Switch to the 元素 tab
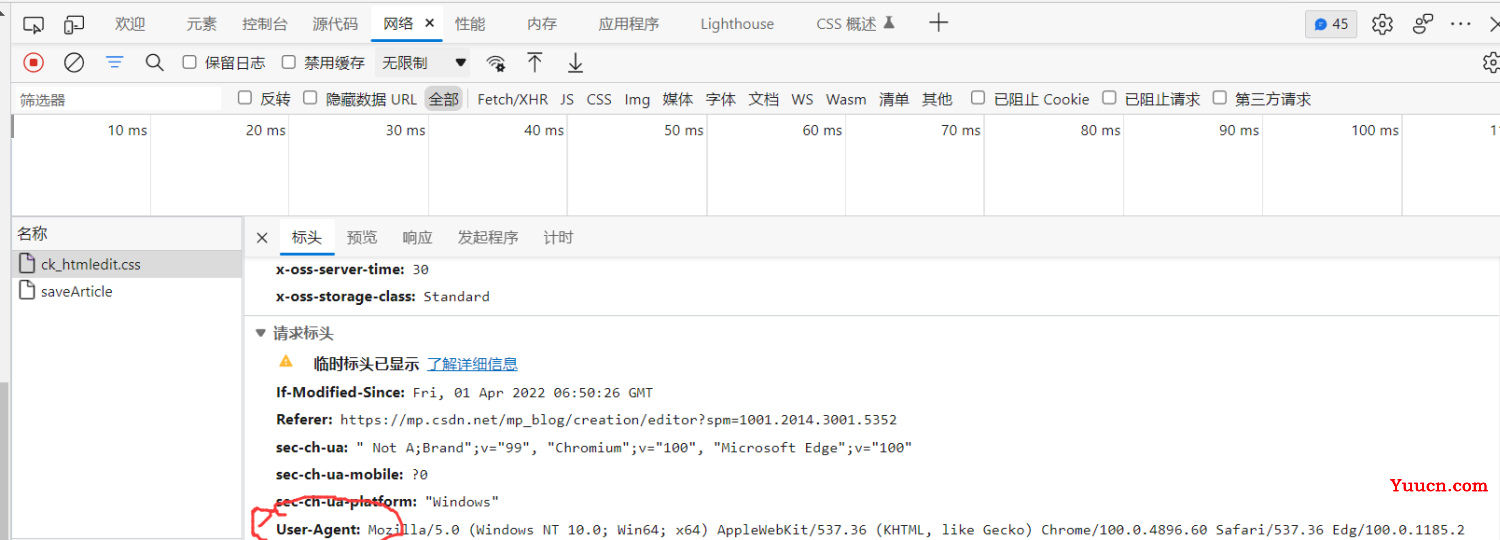Viewport: 1500px width, 540px height. pos(201,24)
